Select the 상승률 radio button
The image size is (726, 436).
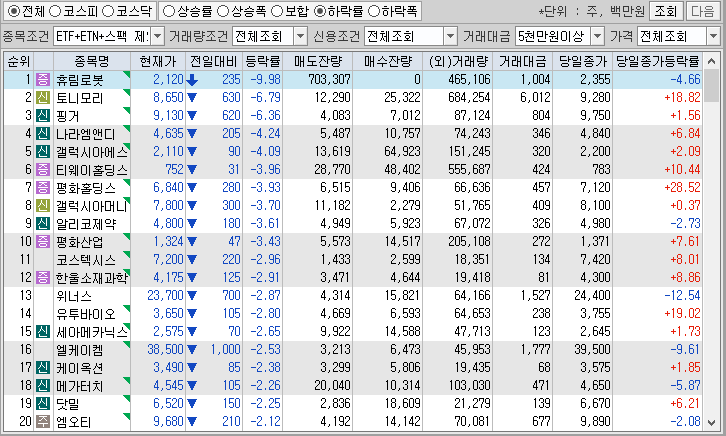[x=169, y=11]
